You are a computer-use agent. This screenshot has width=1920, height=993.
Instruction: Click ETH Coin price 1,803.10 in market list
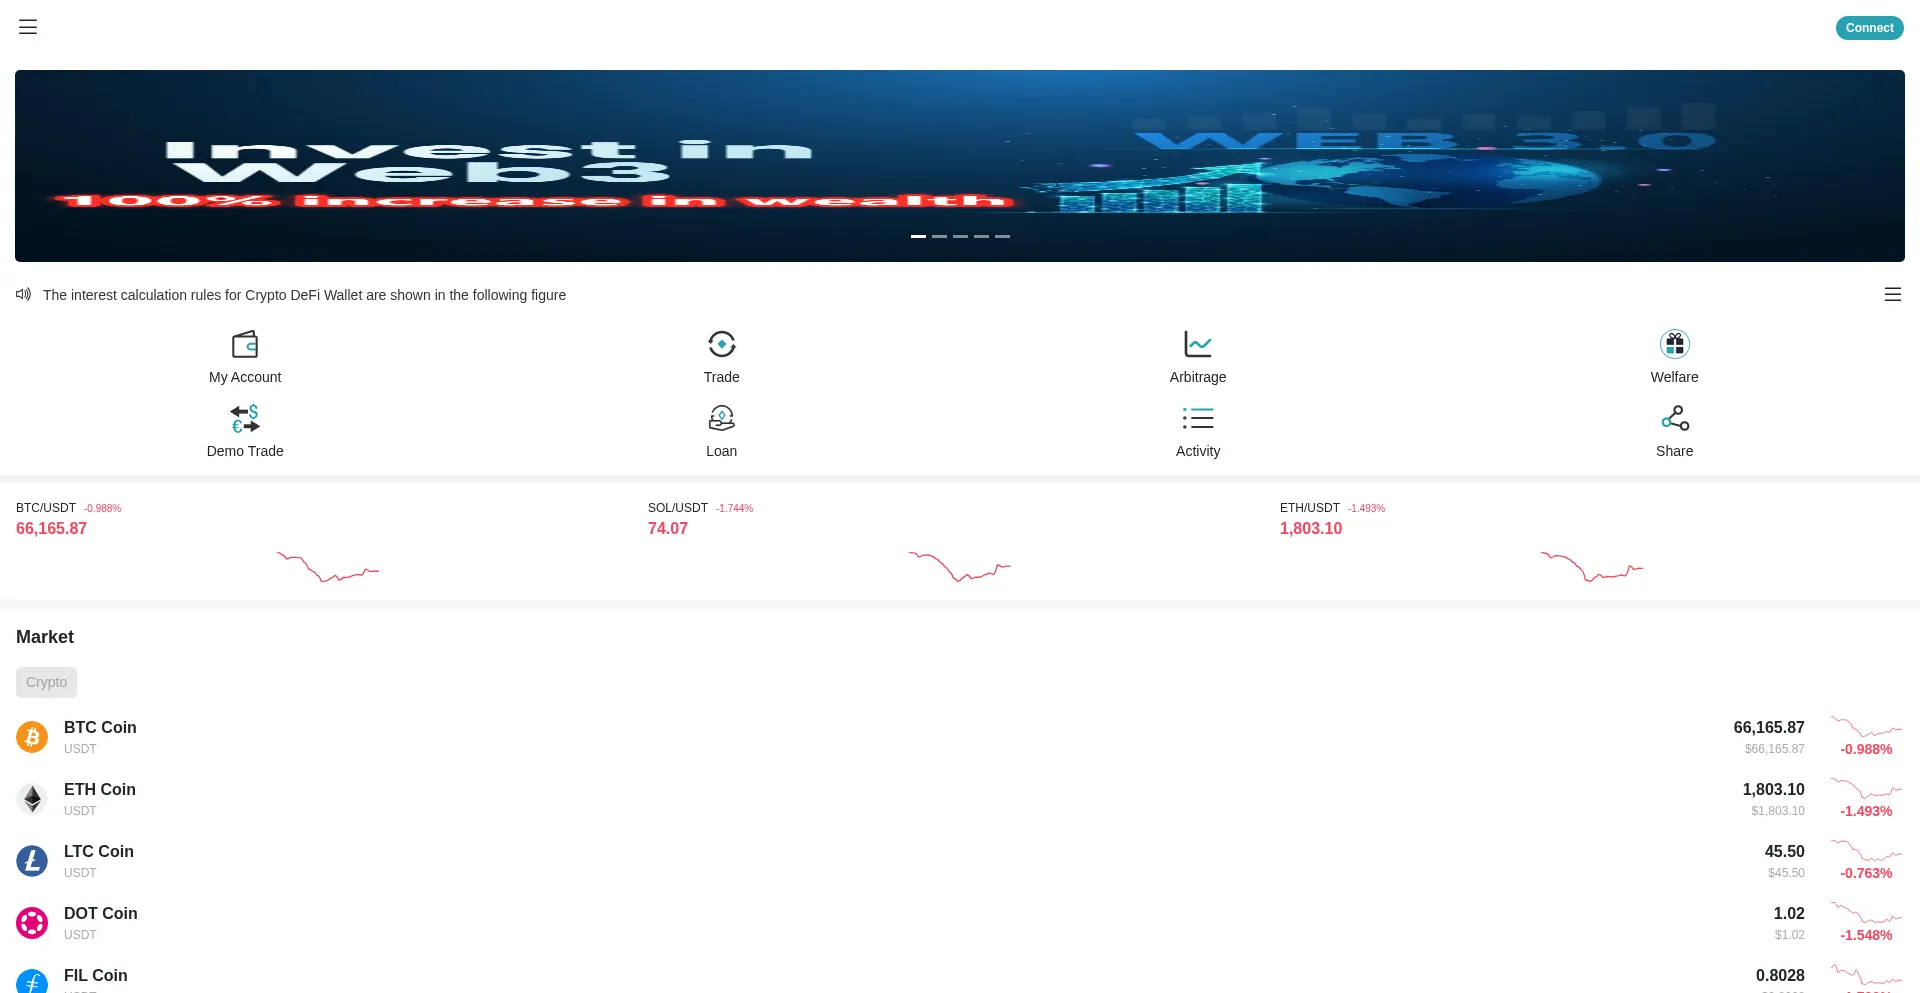(x=1773, y=790)
